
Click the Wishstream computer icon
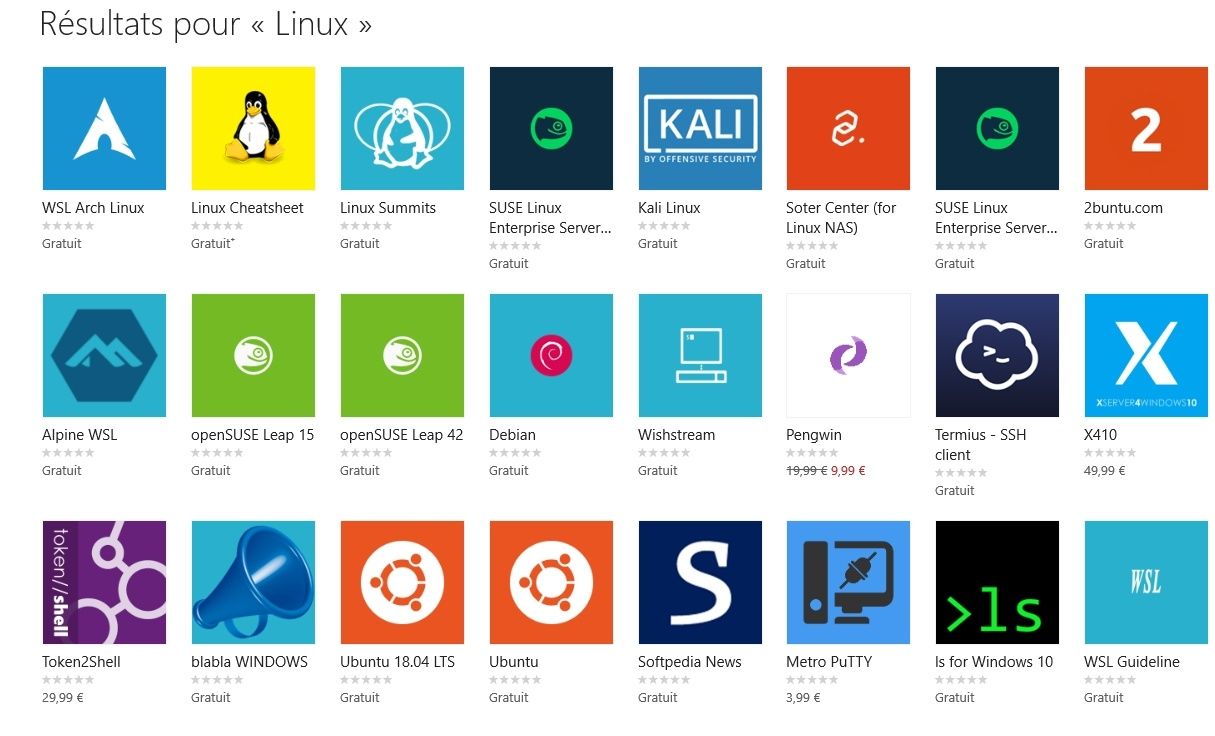click(x=700, y=355)
